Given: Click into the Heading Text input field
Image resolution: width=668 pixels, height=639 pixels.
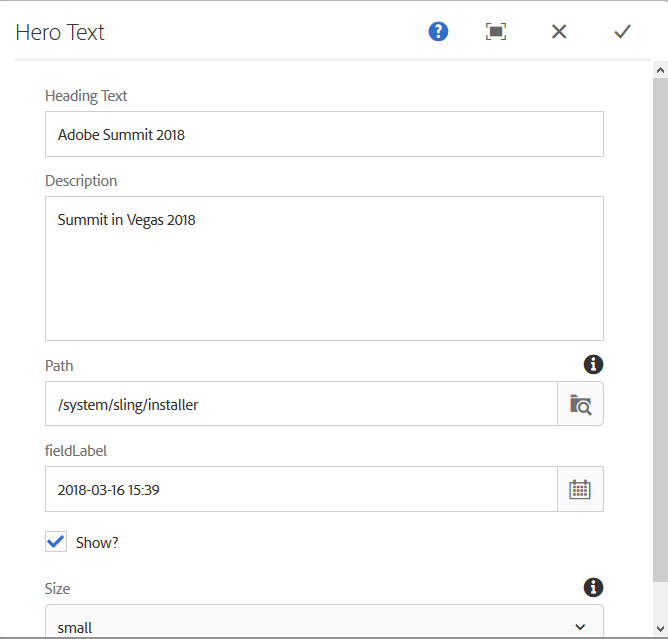Looking at the screenshot, I should (324, 134).
